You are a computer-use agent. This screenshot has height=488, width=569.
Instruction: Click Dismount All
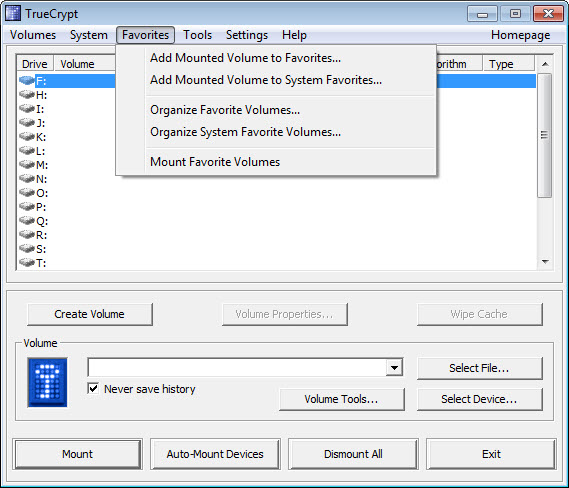353,454
